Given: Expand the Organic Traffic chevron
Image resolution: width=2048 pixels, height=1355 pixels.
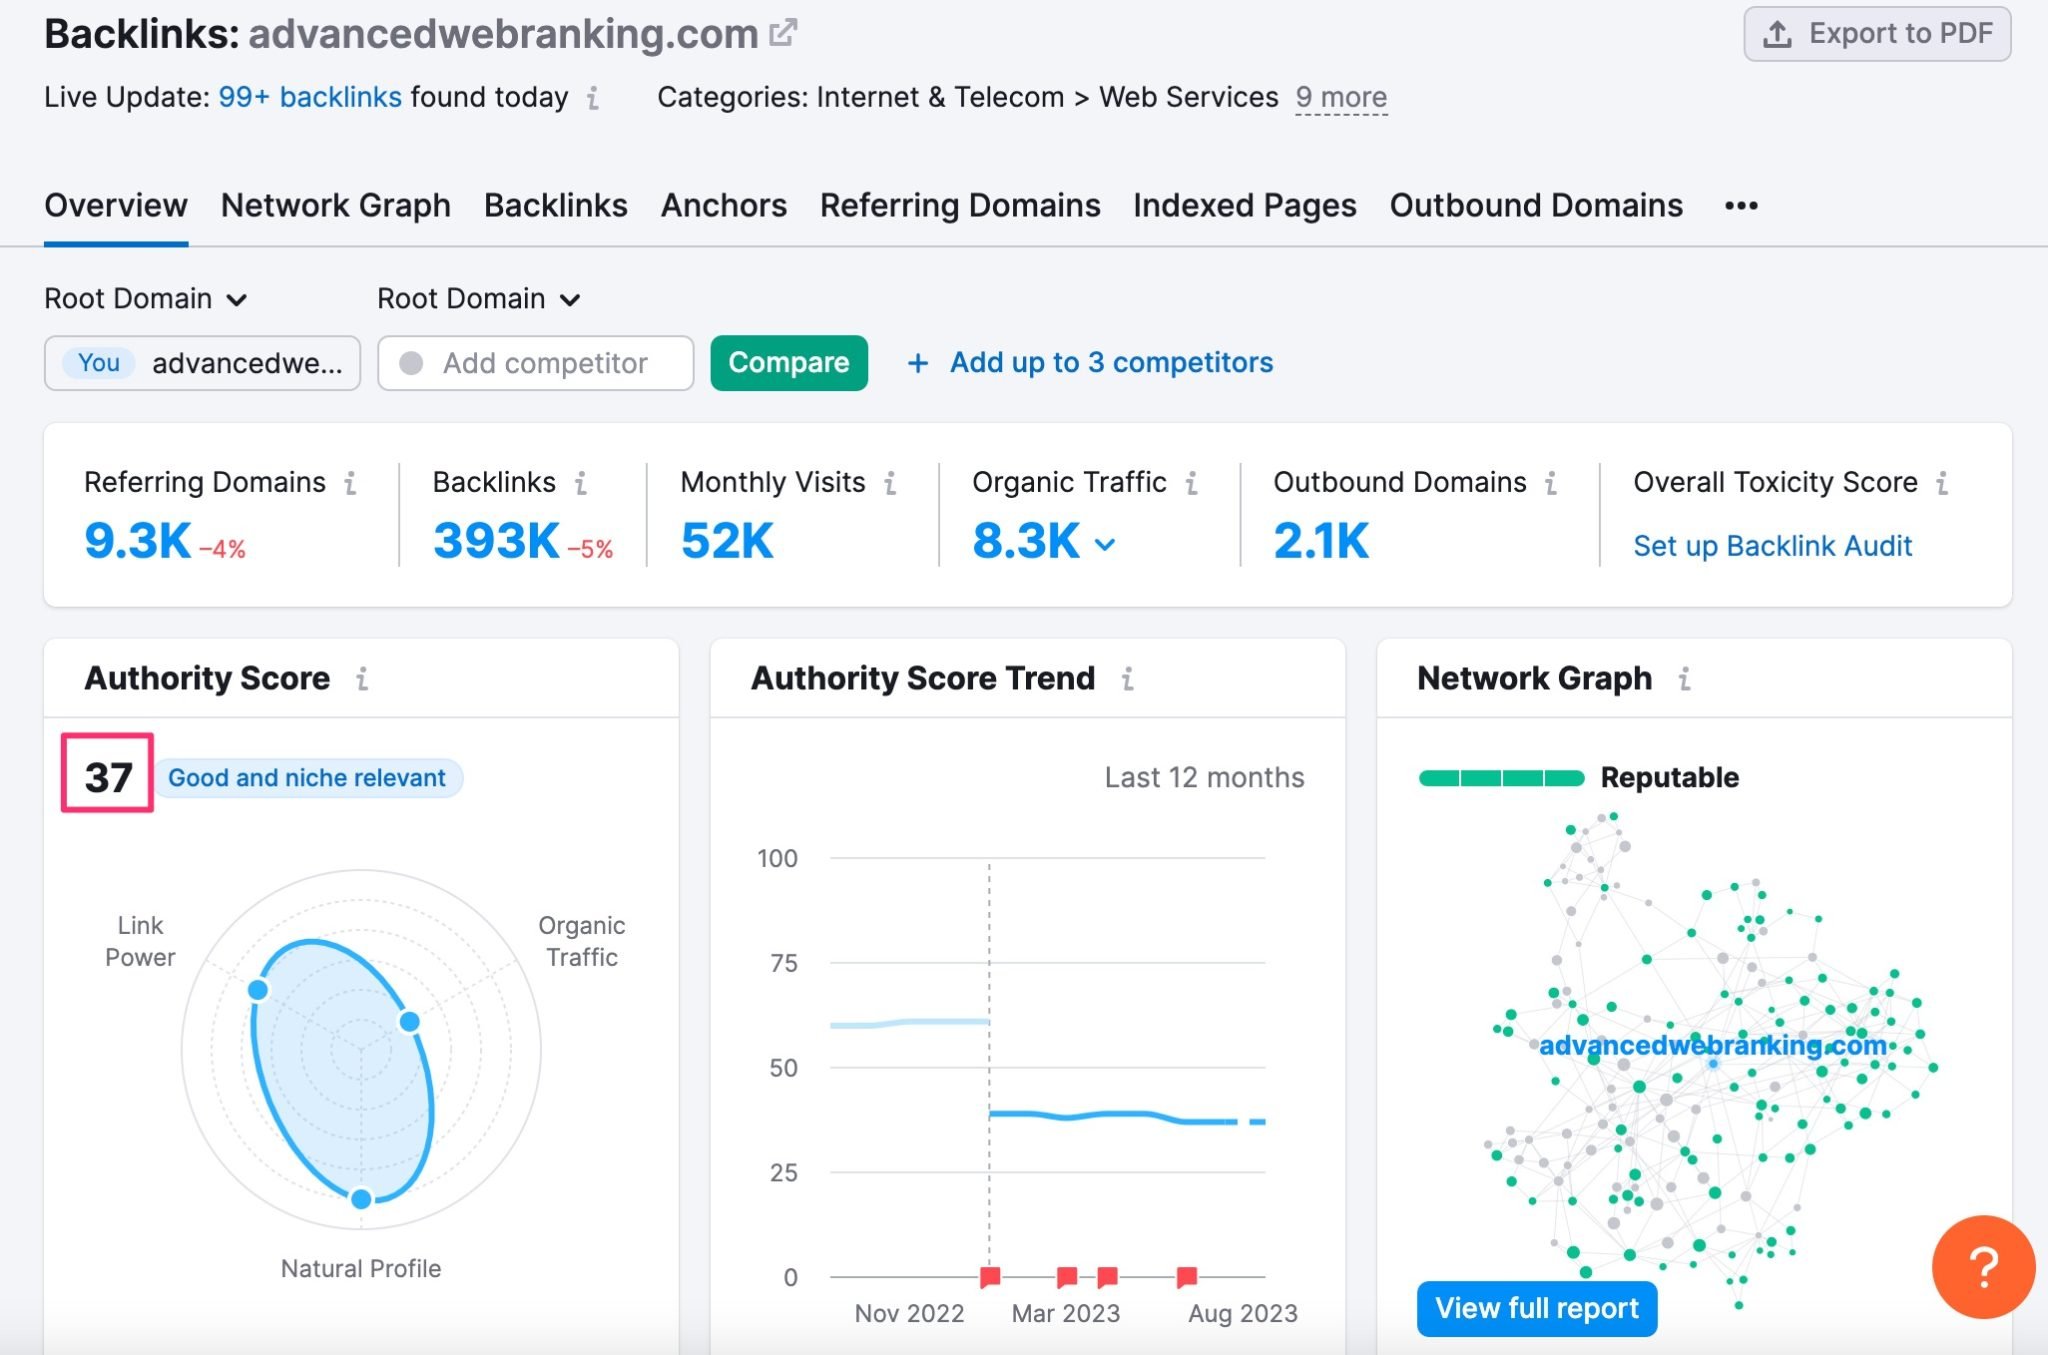Looking at the screenshot, I should [x=1104, y=544].
